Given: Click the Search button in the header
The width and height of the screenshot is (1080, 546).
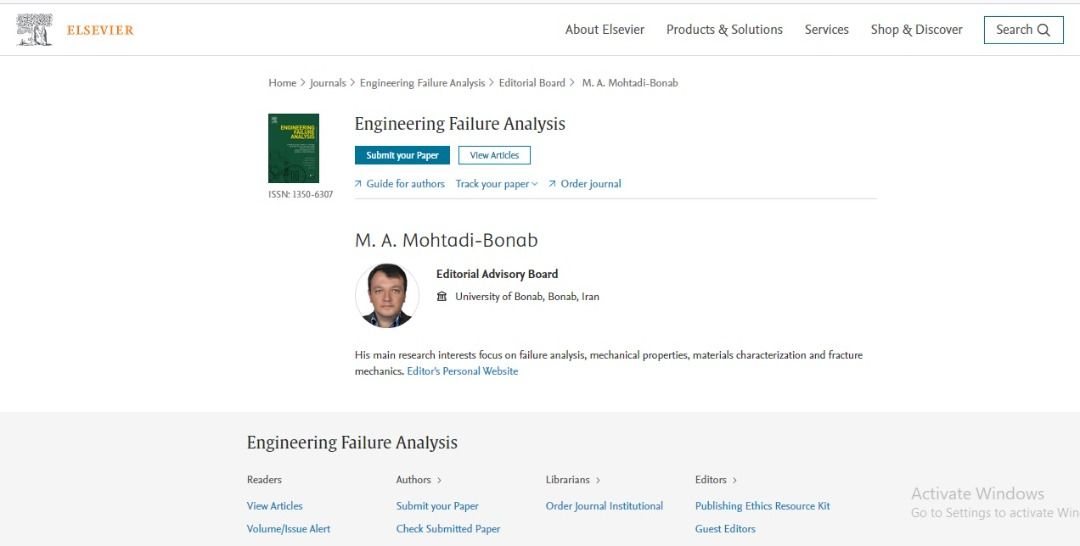Looking at the screenshot, I should [x=1024, y=30].
